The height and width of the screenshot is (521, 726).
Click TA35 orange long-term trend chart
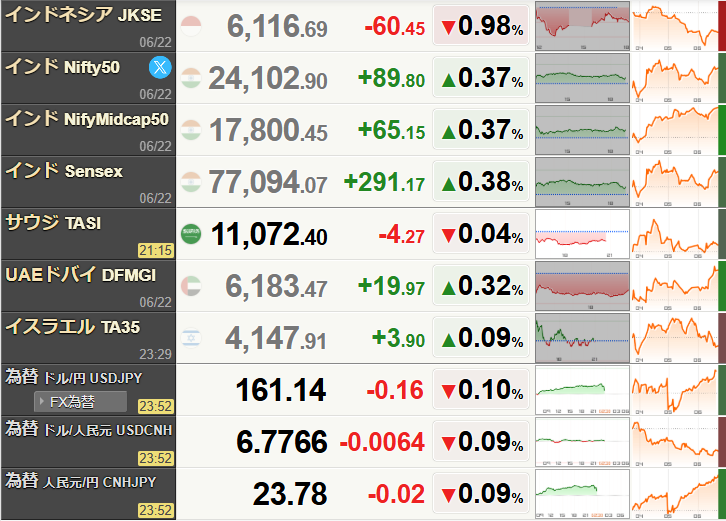tap(675, 338)
